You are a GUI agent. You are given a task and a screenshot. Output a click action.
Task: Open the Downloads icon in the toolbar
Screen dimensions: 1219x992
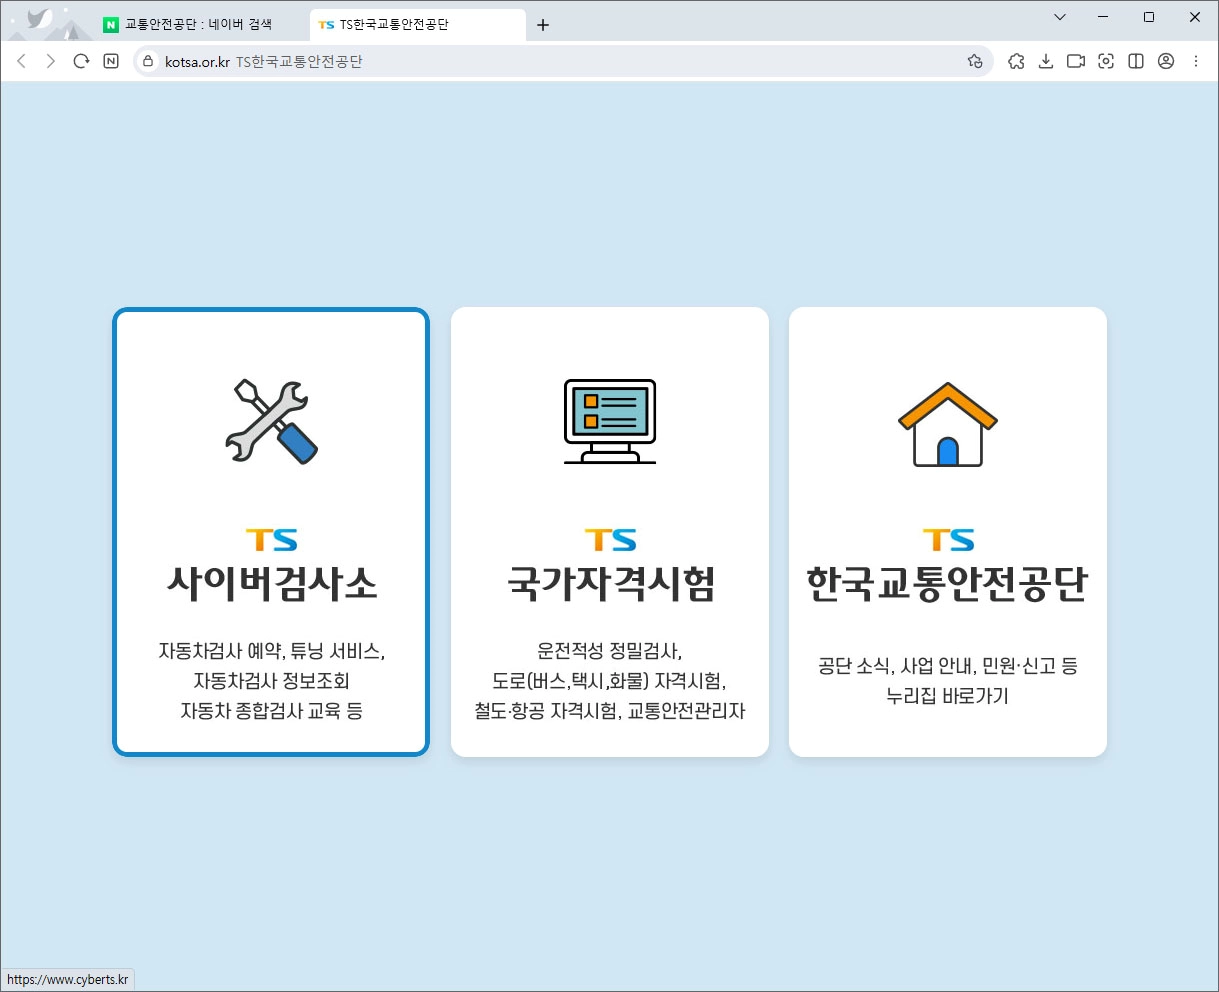1046,61
